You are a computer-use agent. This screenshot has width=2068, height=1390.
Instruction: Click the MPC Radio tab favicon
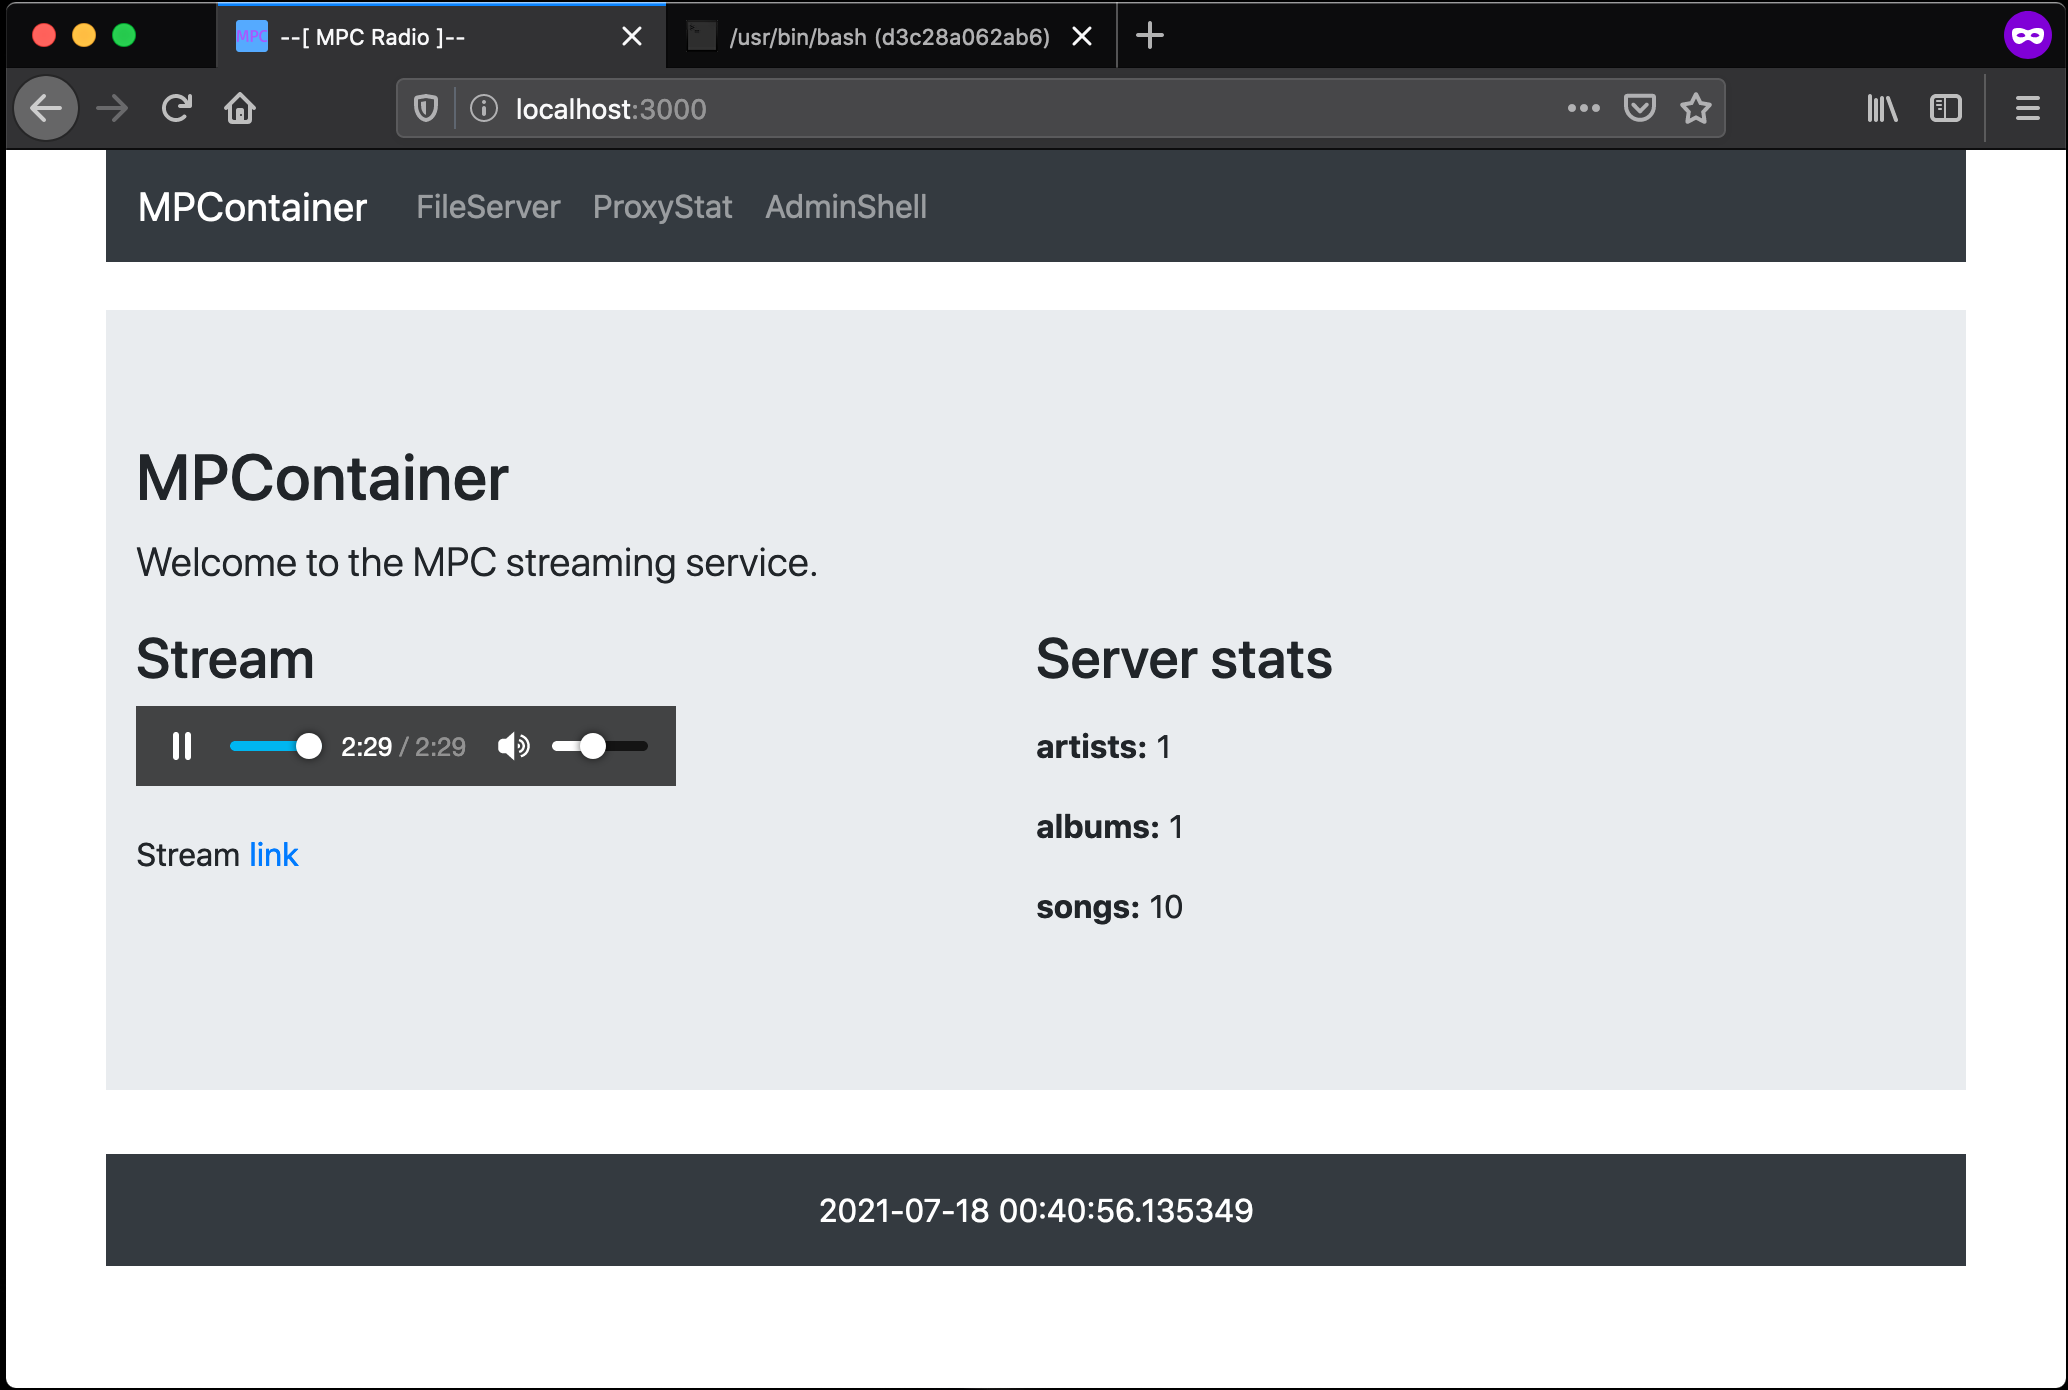click(x=252, y=37)
